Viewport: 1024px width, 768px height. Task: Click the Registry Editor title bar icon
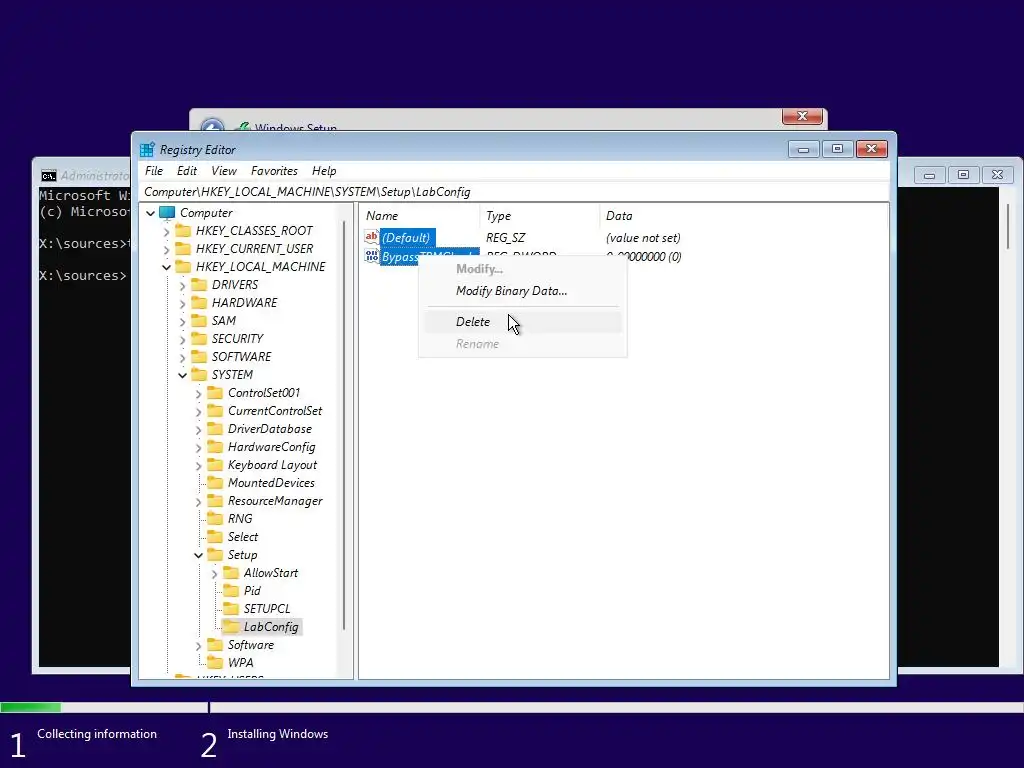147,150
